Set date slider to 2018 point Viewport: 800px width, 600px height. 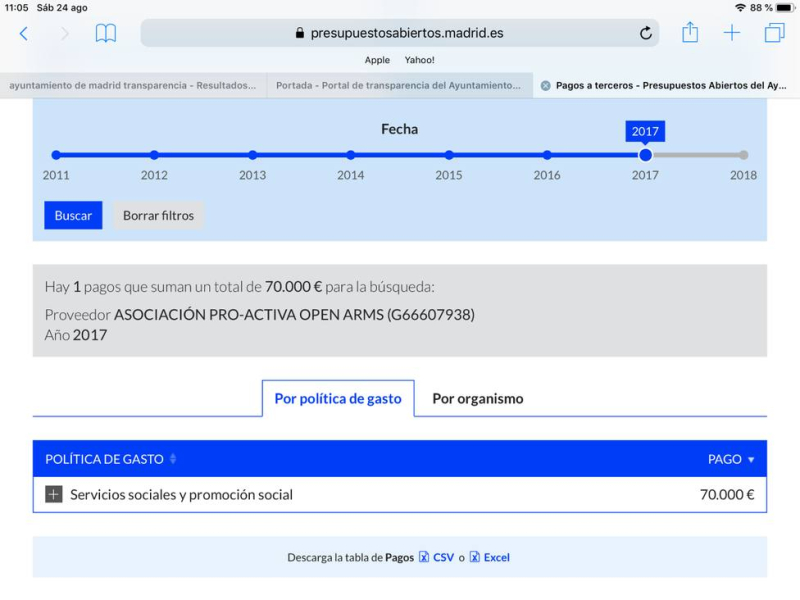pos(743,155)
